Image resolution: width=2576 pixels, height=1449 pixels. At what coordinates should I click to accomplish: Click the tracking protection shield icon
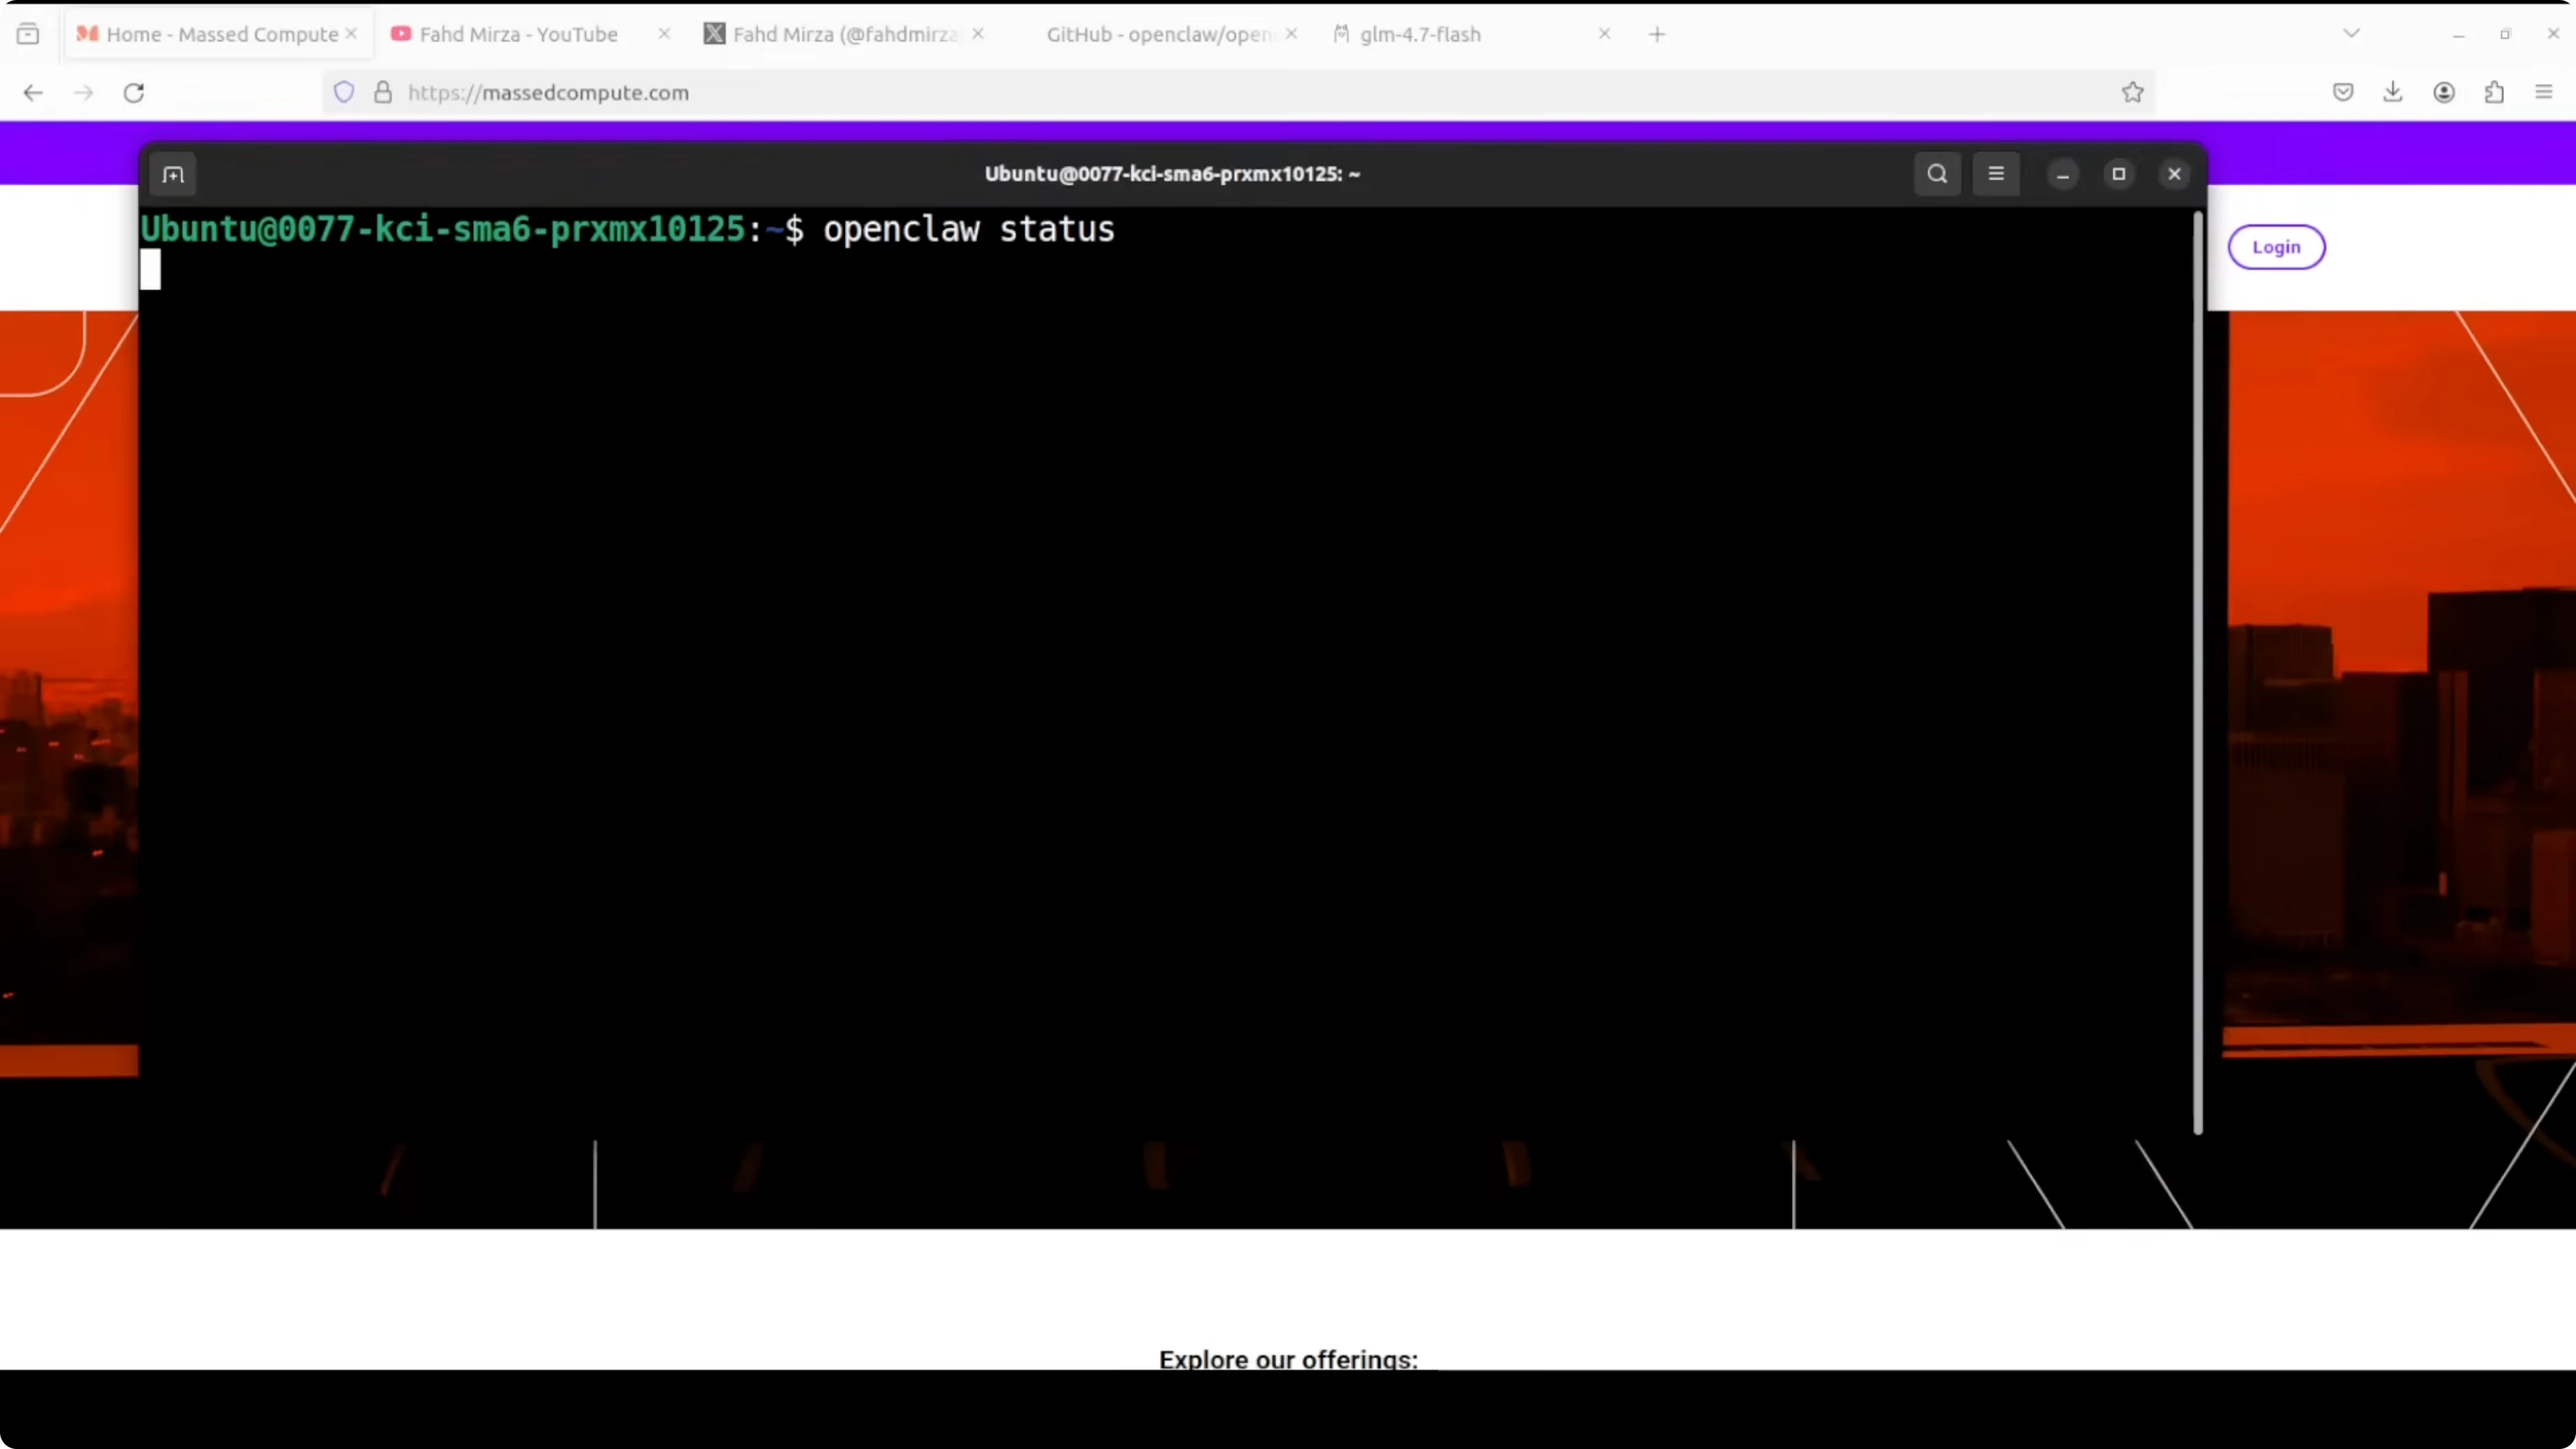point(344,92)
